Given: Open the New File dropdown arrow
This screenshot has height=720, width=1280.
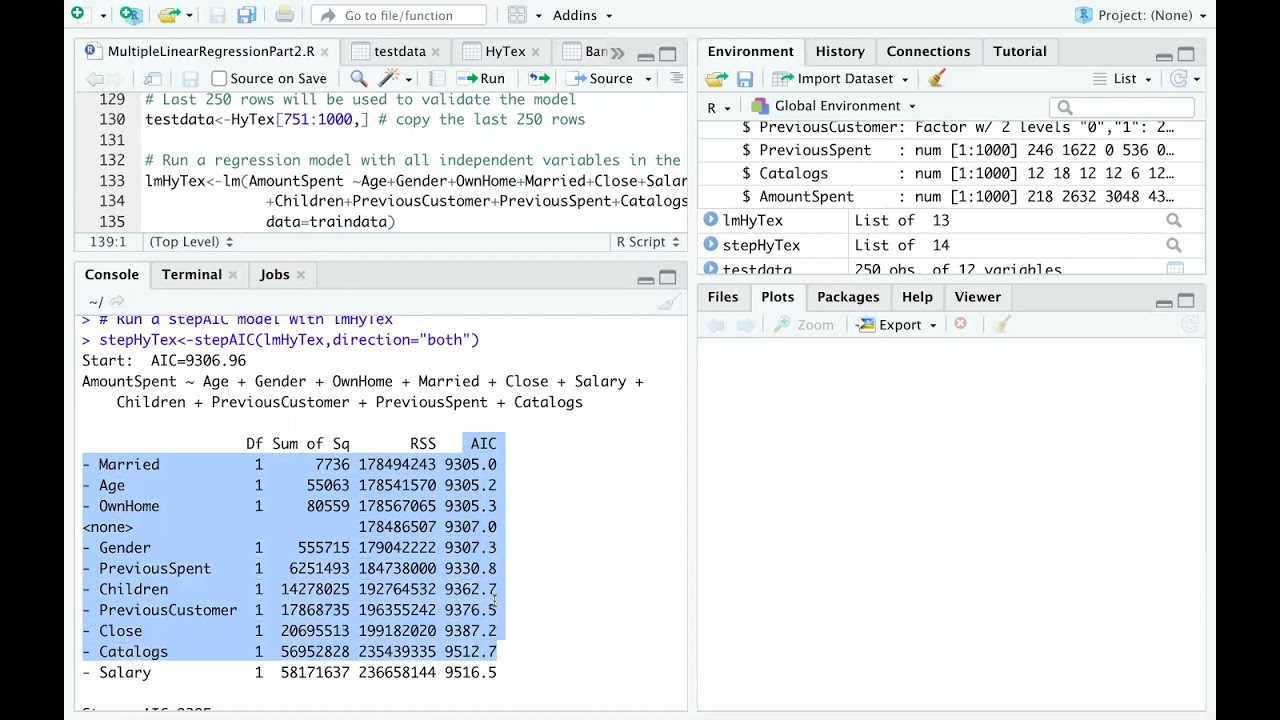Looking at the screenshot, I should (x=102, y=15).
